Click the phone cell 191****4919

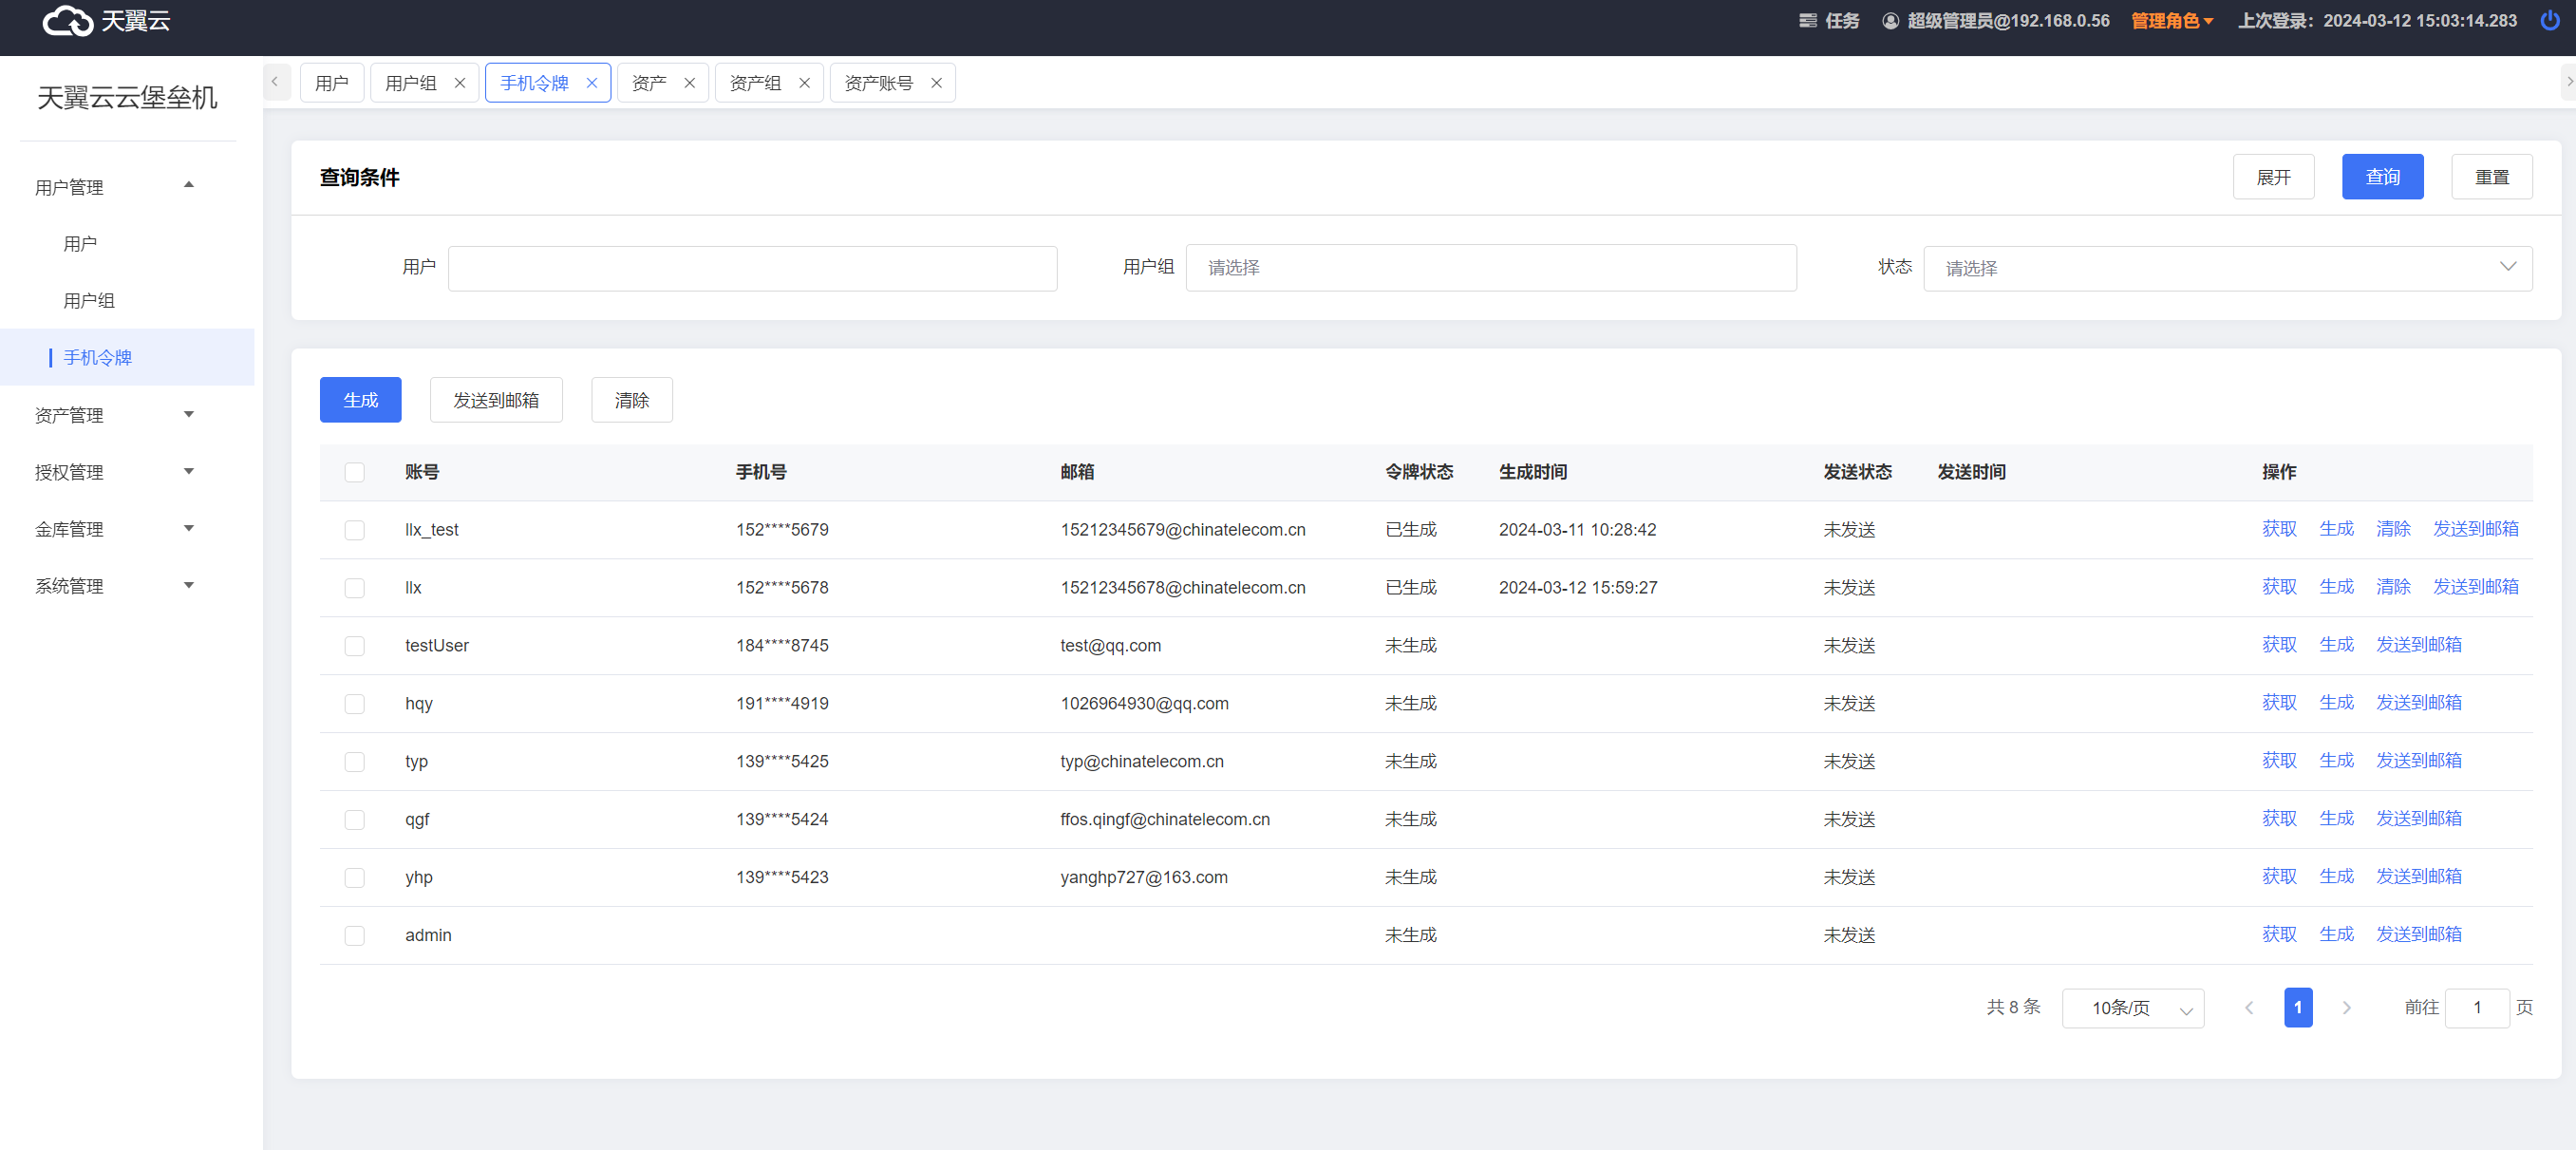782,704
